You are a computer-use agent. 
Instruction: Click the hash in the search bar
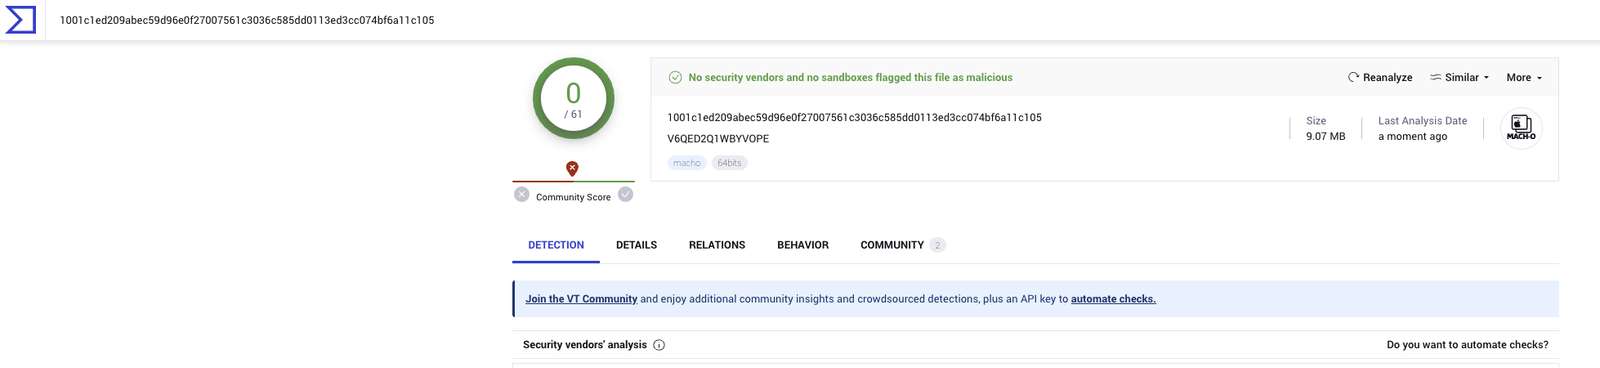coord(247,20)
